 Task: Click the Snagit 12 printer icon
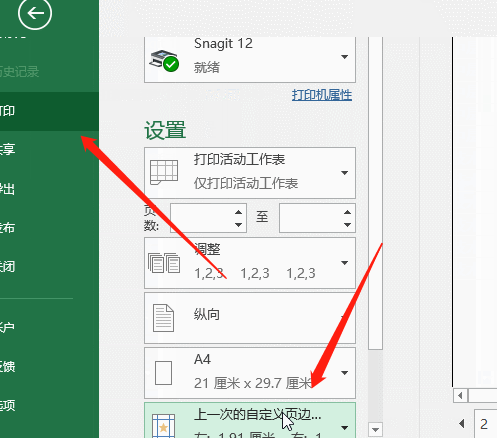(164, 61)
